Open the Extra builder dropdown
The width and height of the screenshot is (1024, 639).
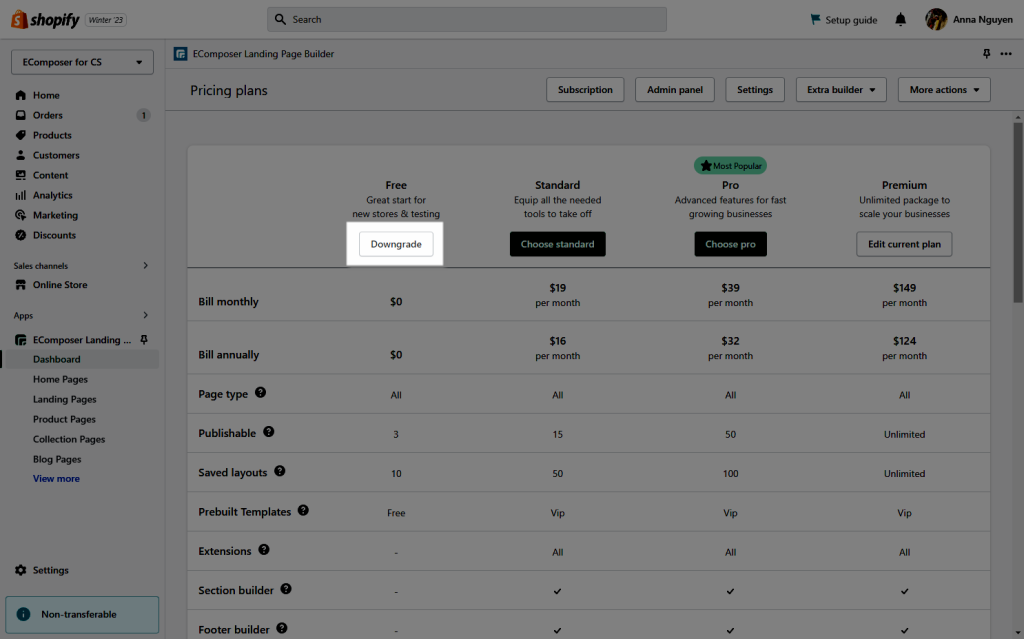pyautogui.click(x=841, y=90)
